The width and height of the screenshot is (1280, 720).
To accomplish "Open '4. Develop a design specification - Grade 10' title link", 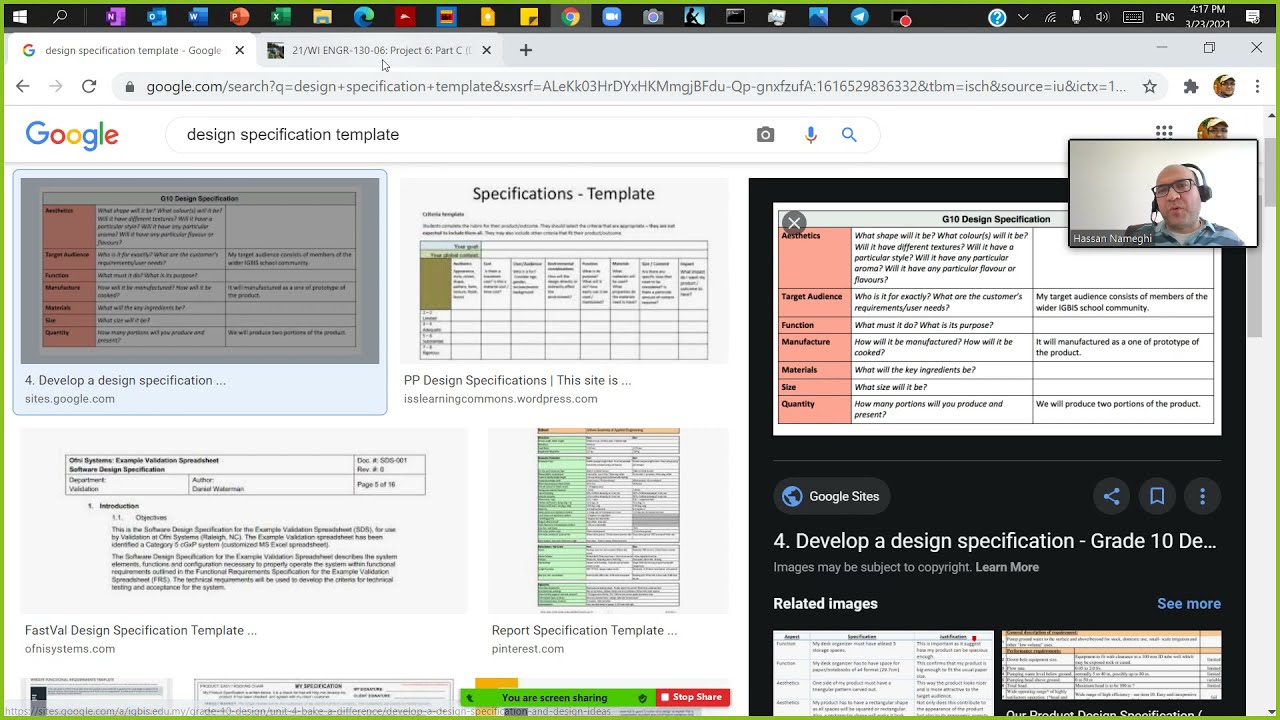I will 995,541.
